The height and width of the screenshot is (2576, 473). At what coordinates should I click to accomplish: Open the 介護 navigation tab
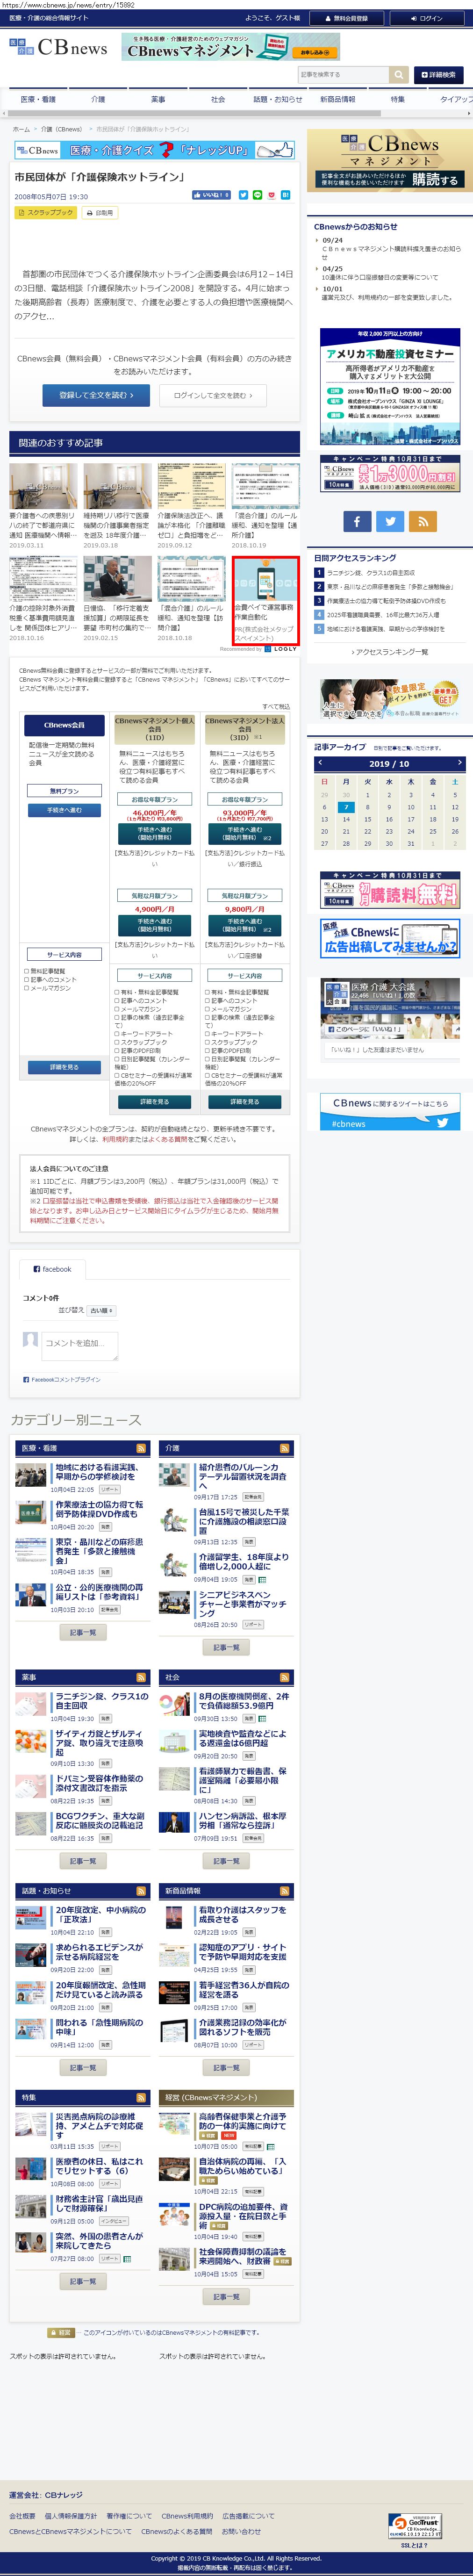click(98, 100)
